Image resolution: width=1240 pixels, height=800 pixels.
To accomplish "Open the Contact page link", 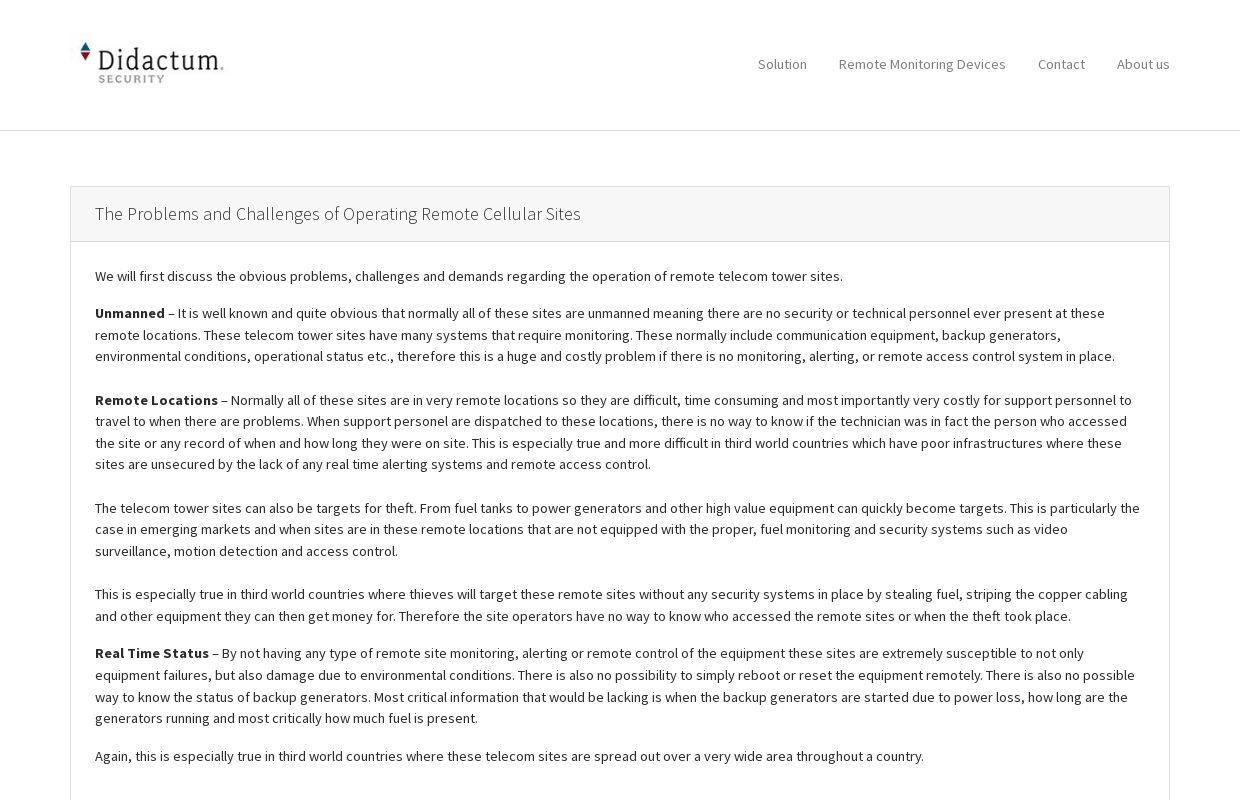I will (x=1061, y=64).
